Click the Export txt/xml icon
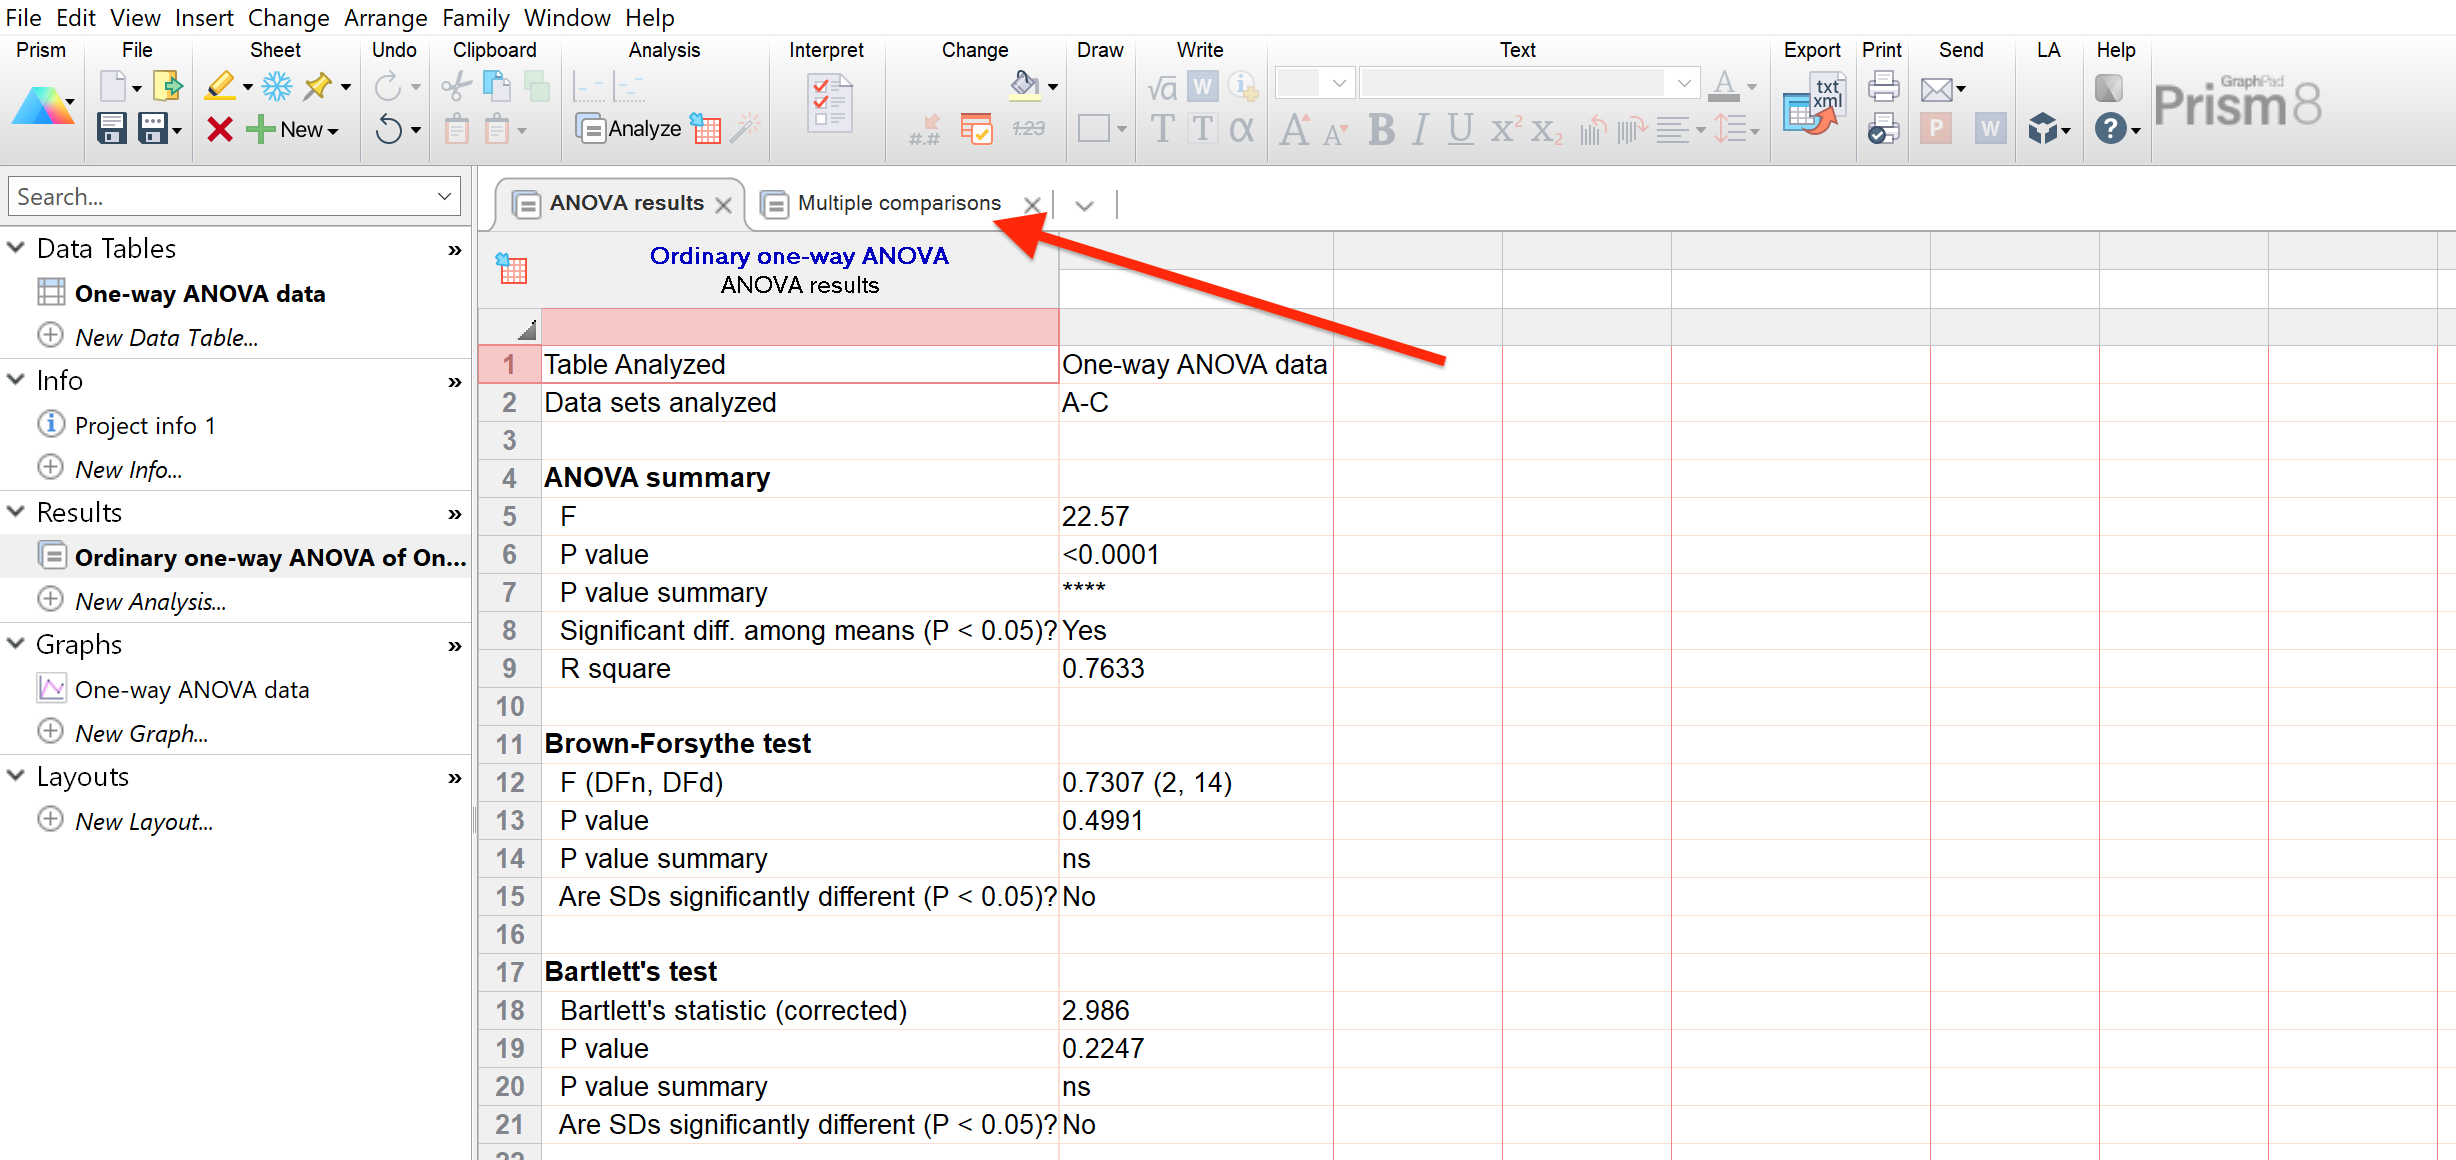The height and width of the screenshot is (1160, 2456). [1814, 105]
